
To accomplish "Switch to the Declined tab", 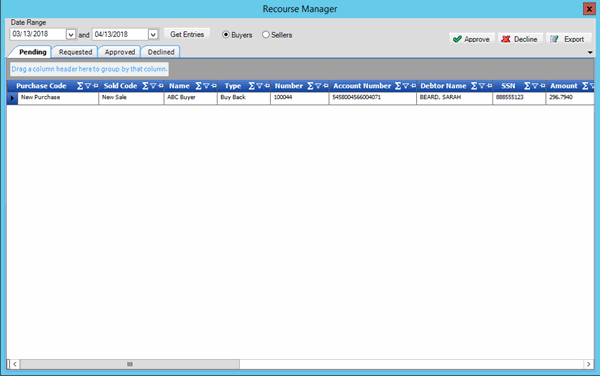I will click(161, 52).
